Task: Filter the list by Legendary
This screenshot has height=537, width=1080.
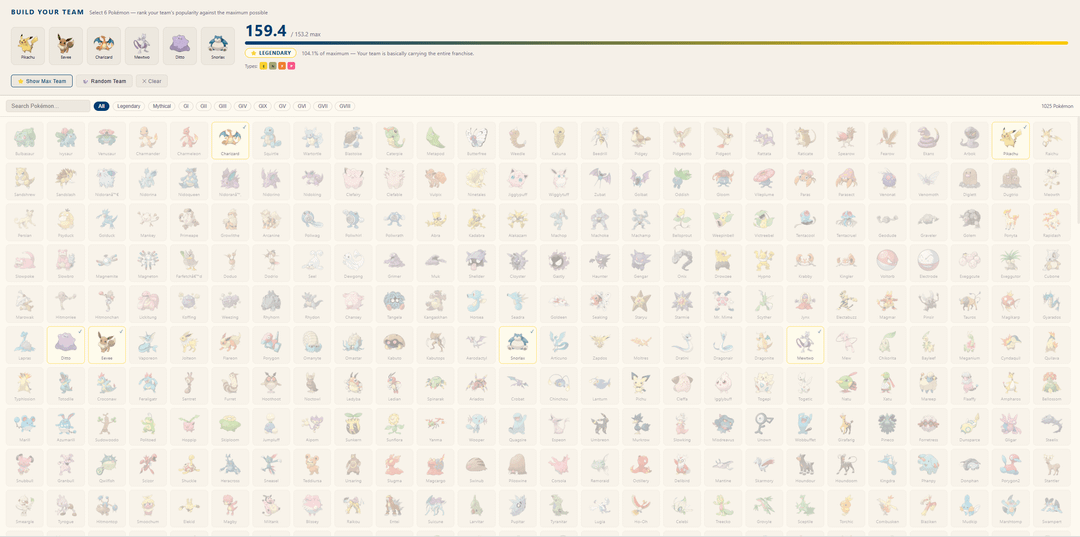Action: coord(129,106)
